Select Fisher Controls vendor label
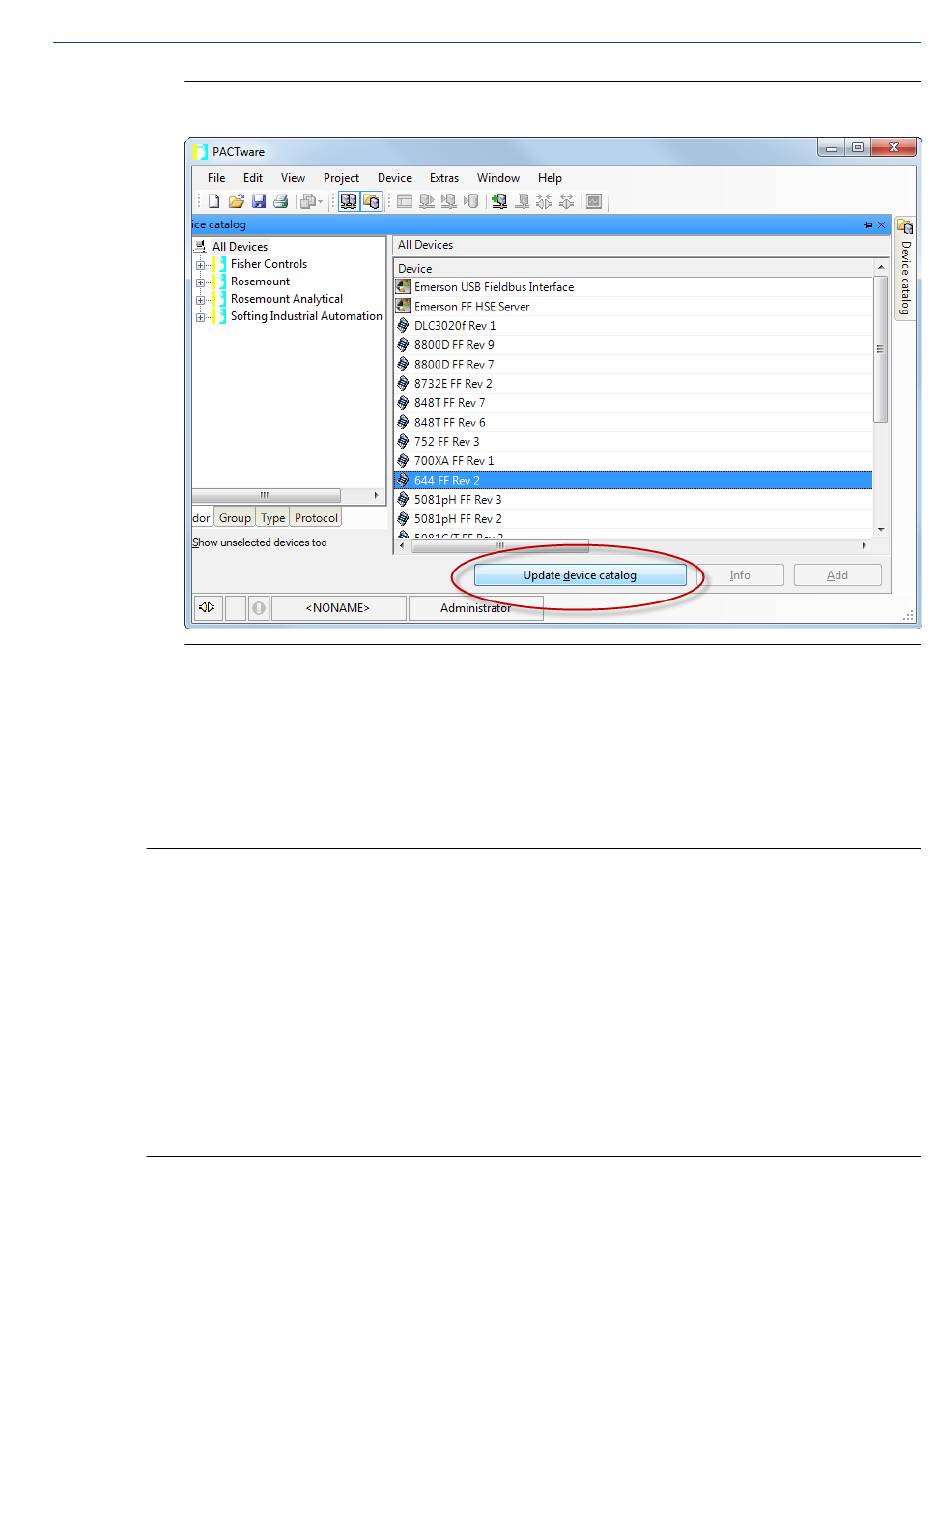 click(269, 264)
